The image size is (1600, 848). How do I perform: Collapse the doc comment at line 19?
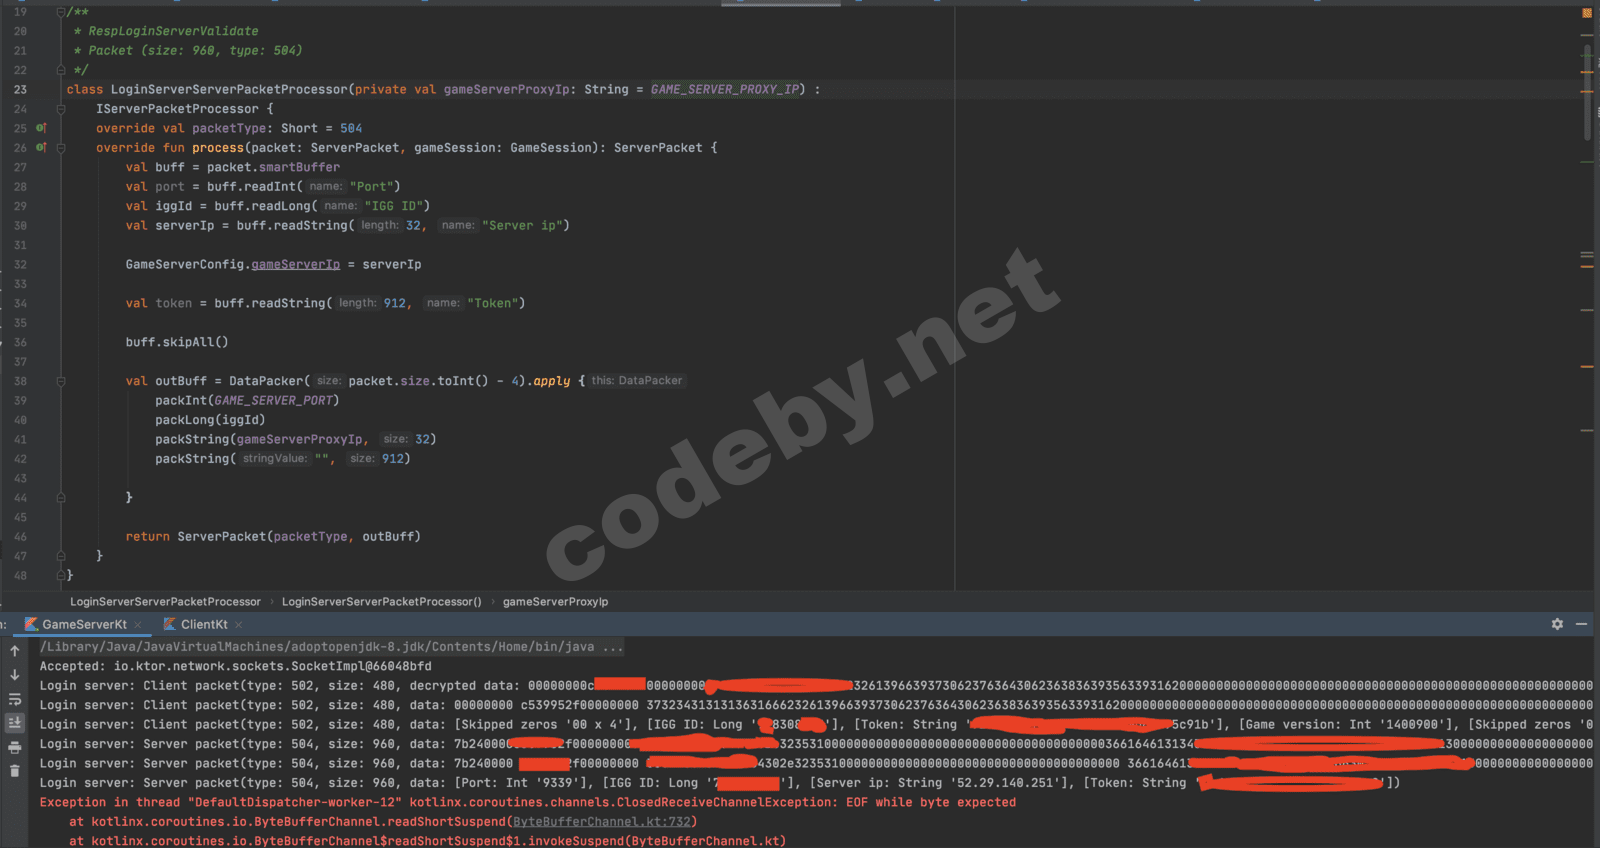pos(61,12)
